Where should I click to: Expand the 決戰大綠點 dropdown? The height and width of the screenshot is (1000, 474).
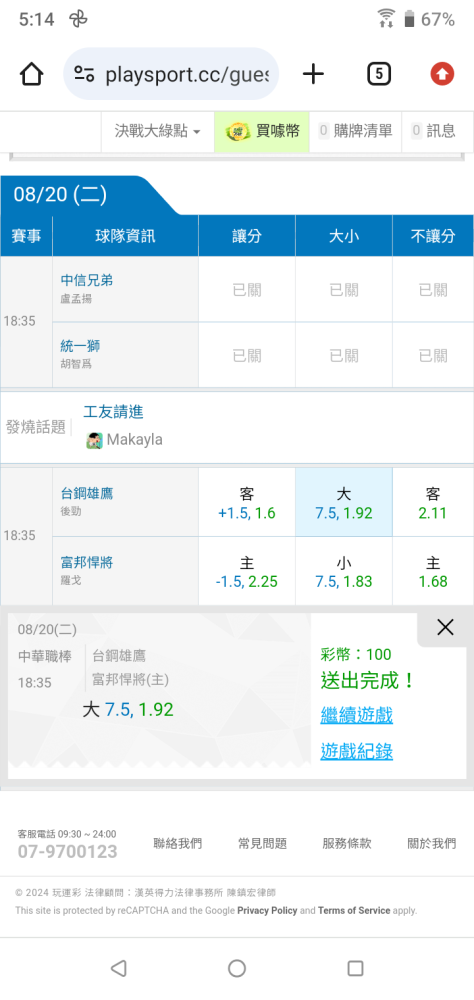click(158, 131)
